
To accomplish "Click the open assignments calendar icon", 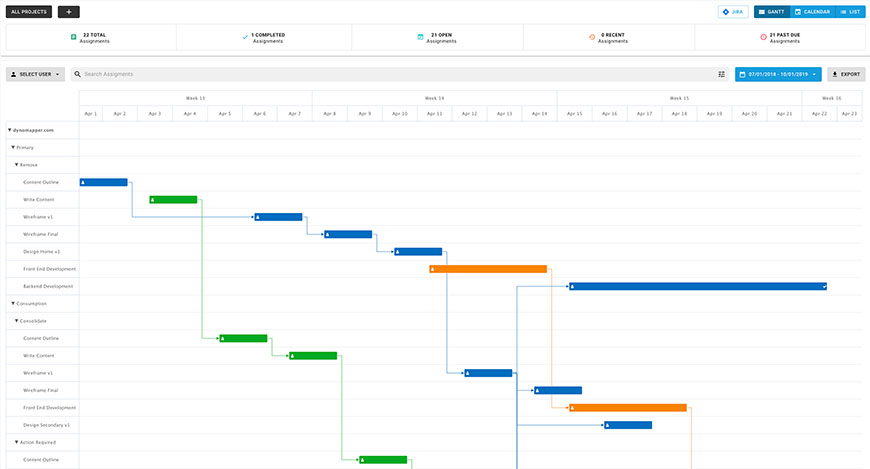I will [x=420, y=37].
